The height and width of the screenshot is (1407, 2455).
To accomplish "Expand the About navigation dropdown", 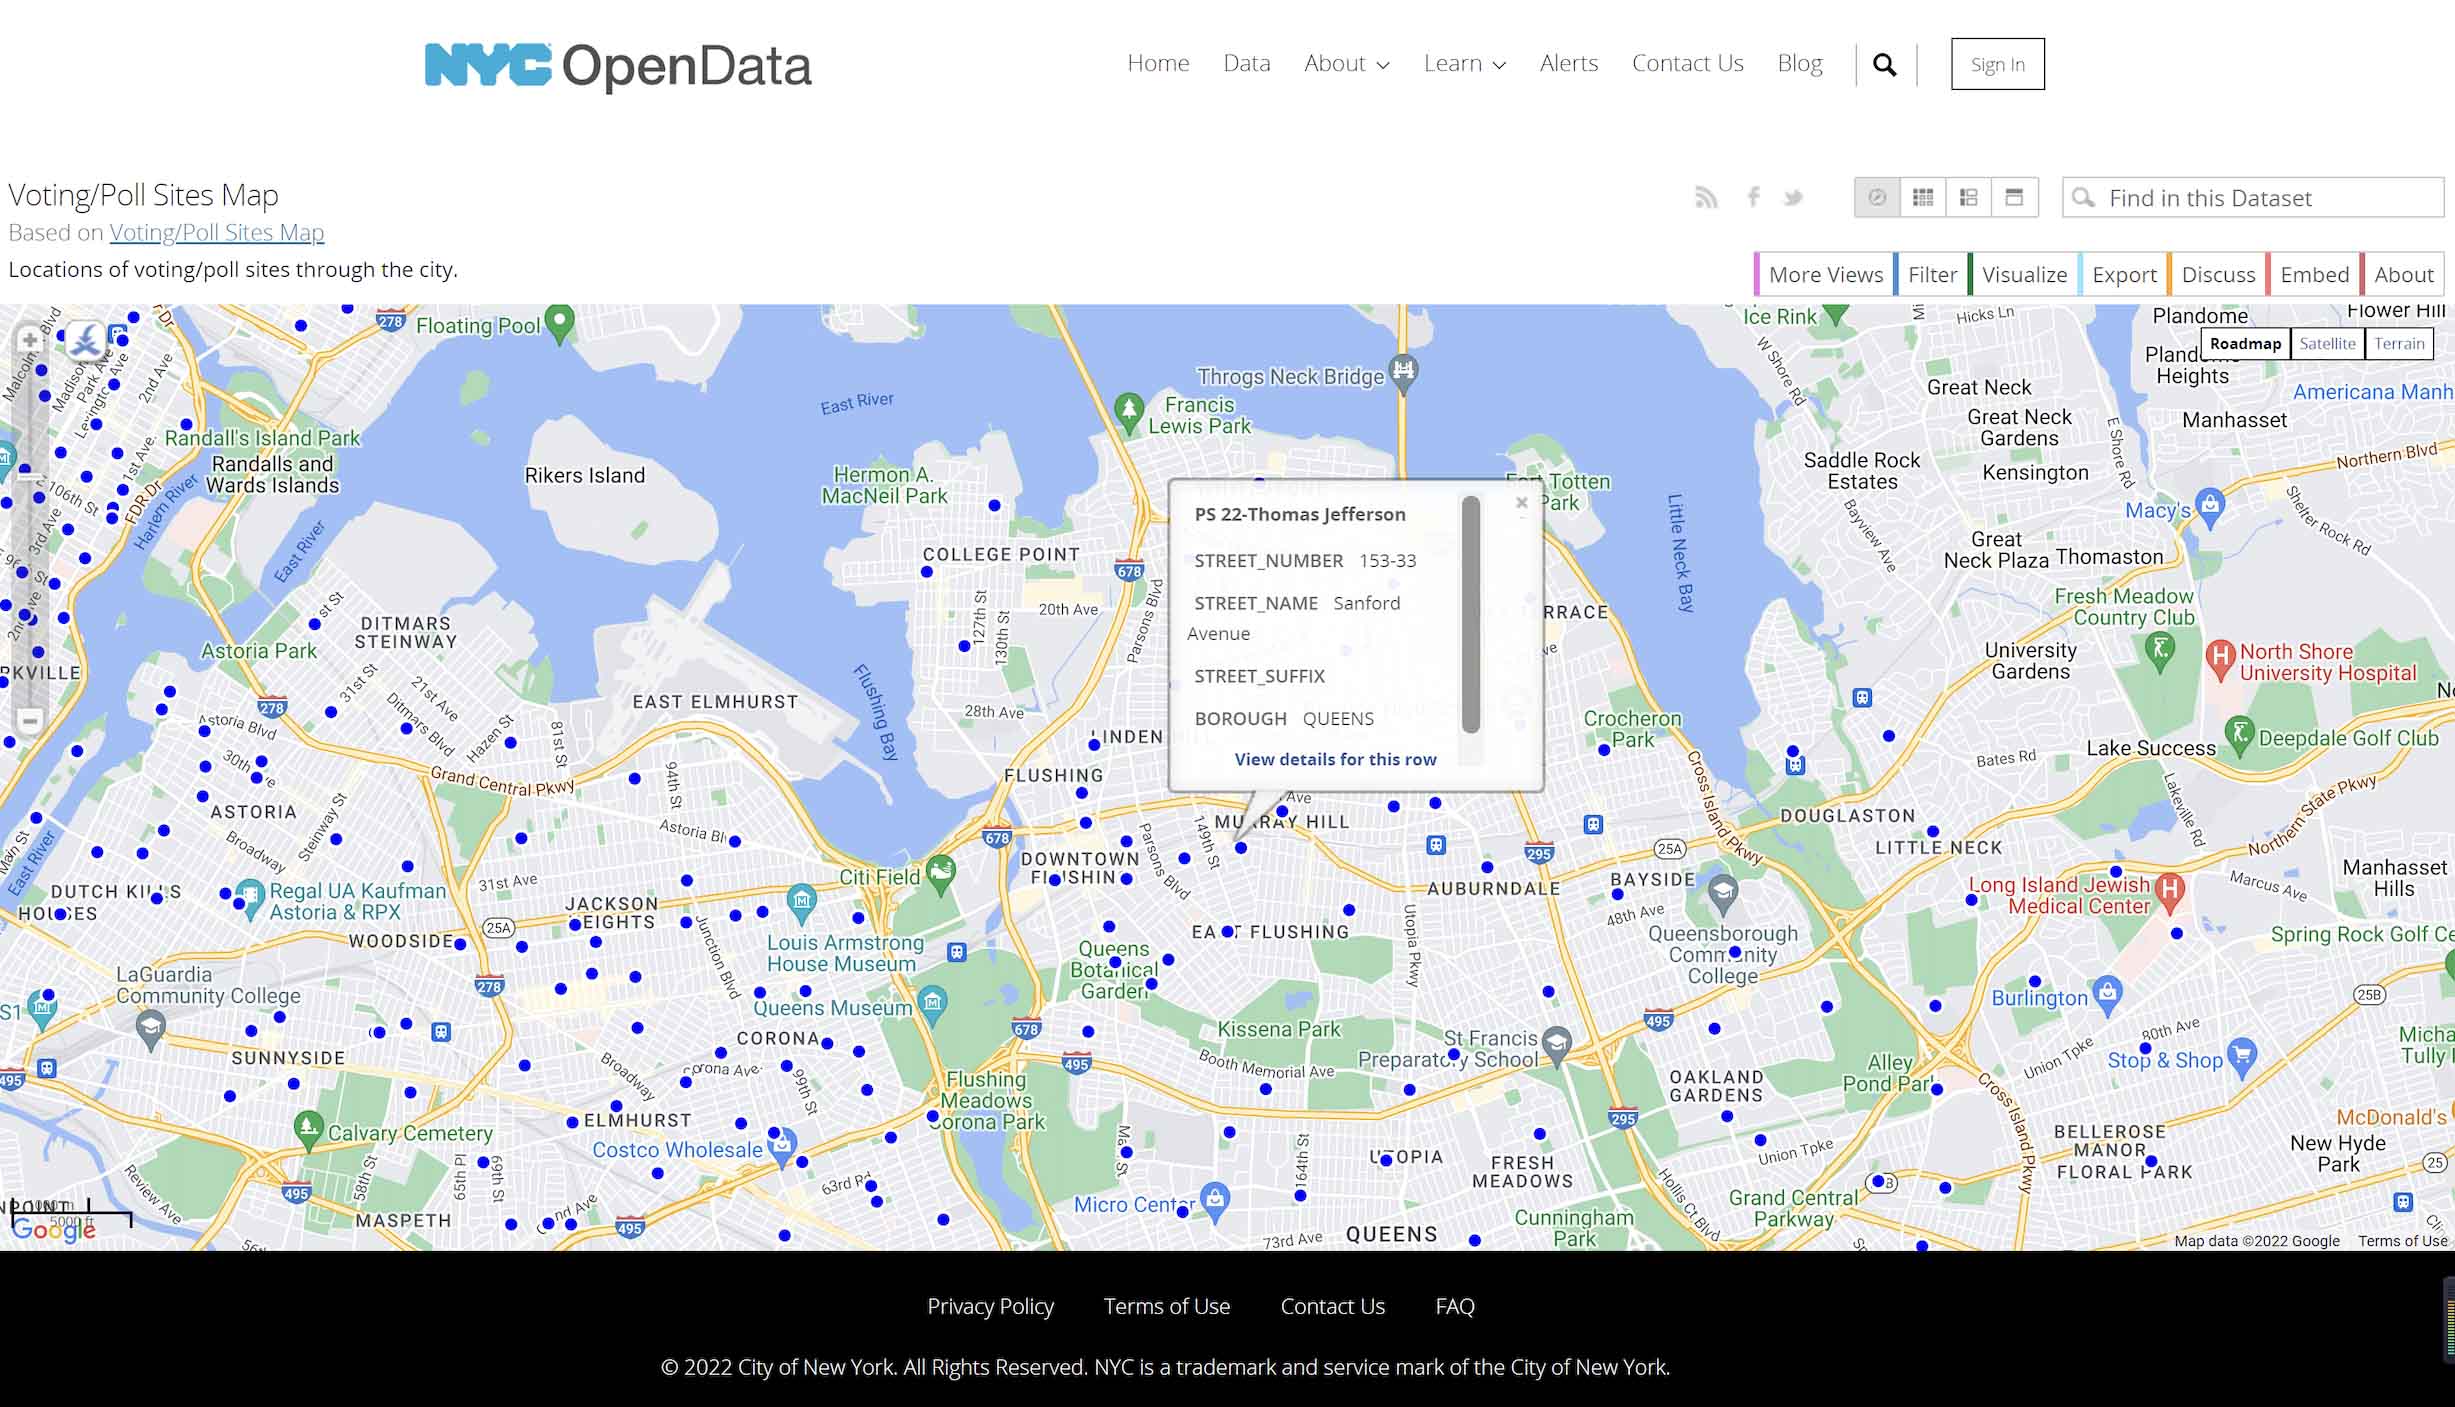I will click(1346, 63).
